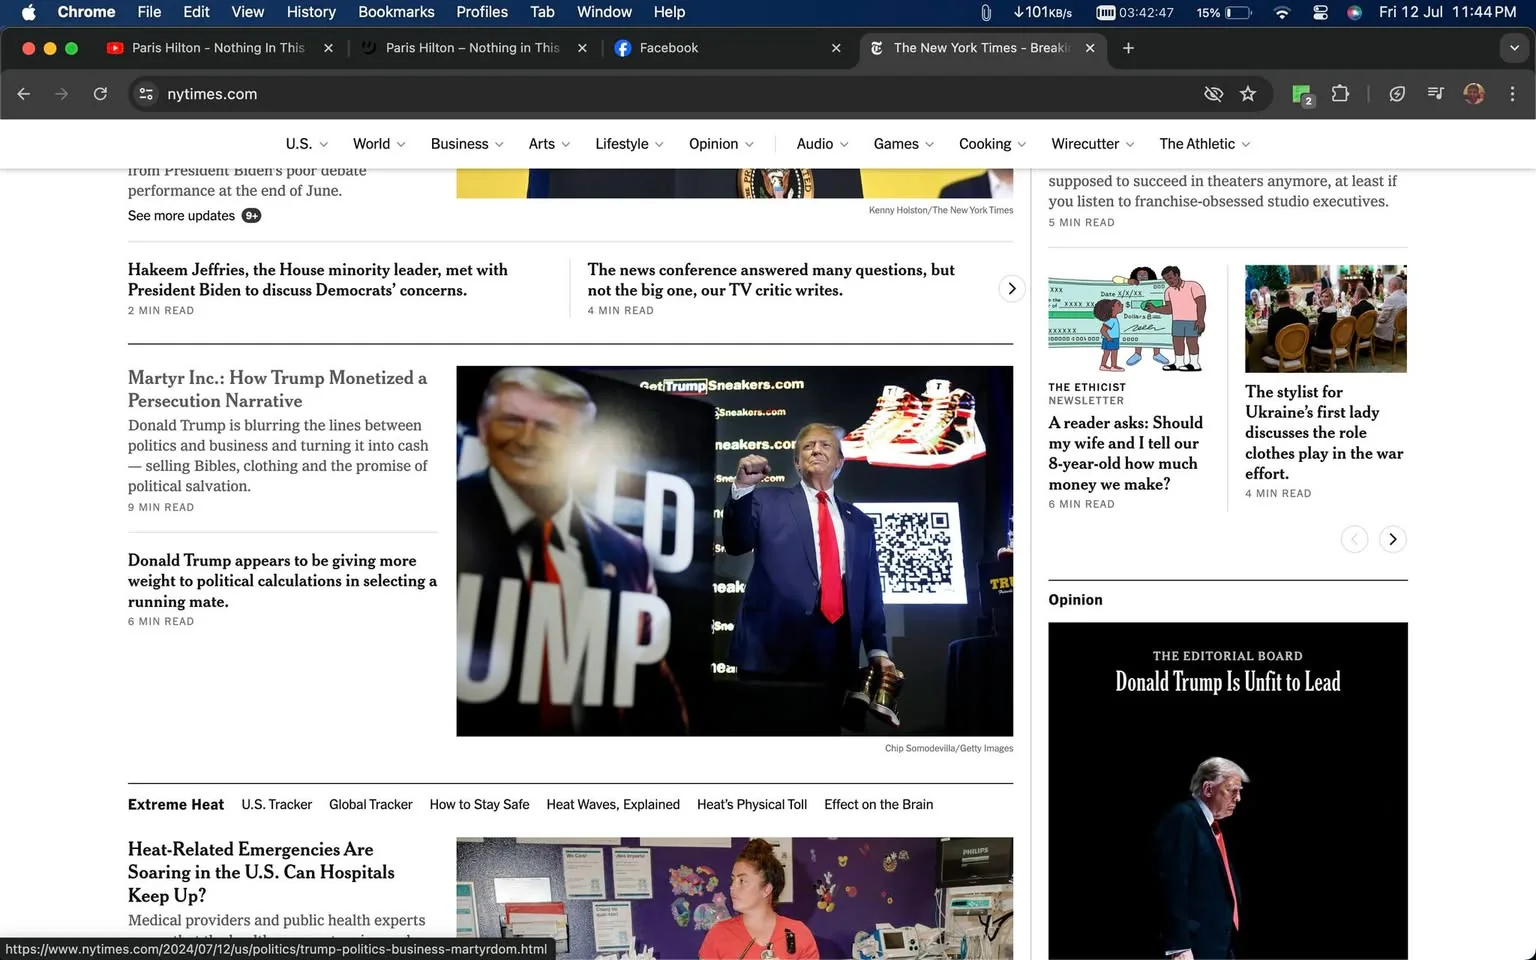
Task: Click the crossed-out eye tracking protection icon
Action: [x=1213, y=94]
